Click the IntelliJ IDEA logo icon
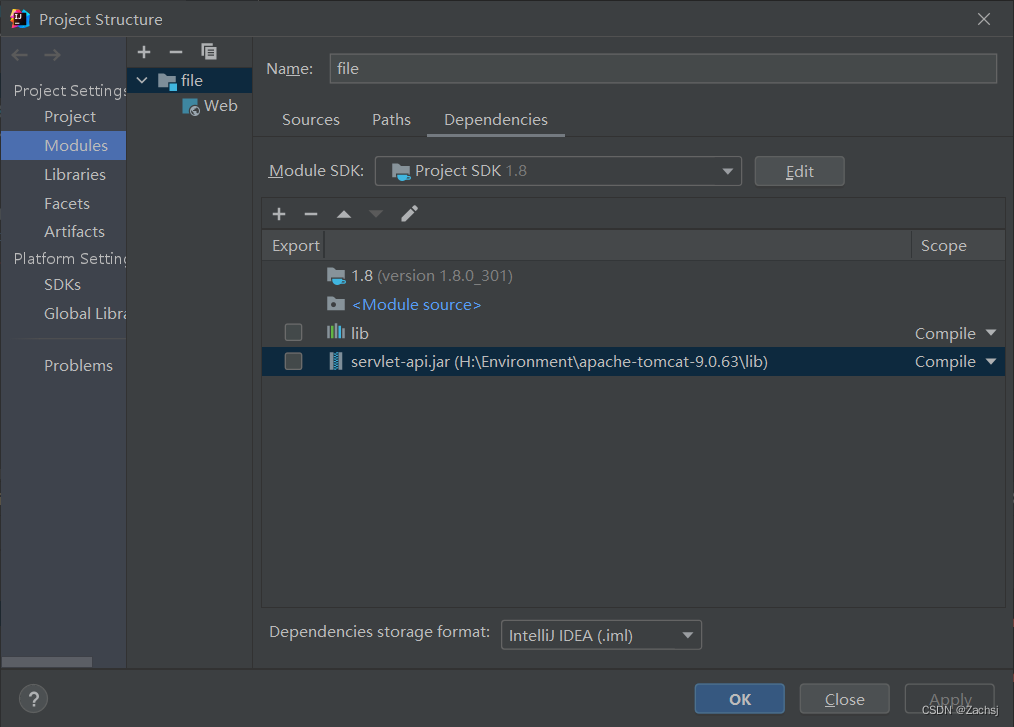 tap(20, 19)
